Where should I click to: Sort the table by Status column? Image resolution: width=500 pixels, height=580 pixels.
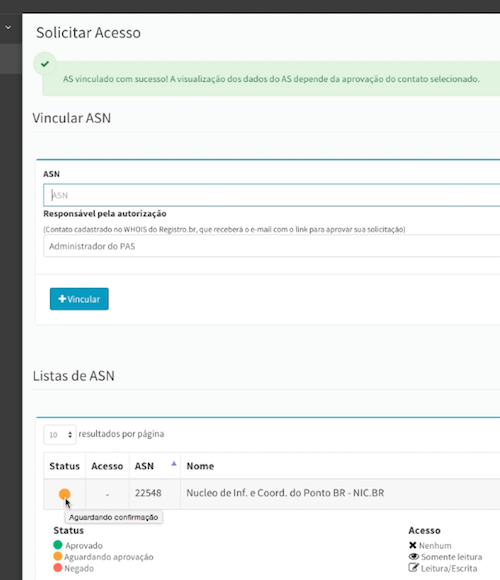point(64,466)
